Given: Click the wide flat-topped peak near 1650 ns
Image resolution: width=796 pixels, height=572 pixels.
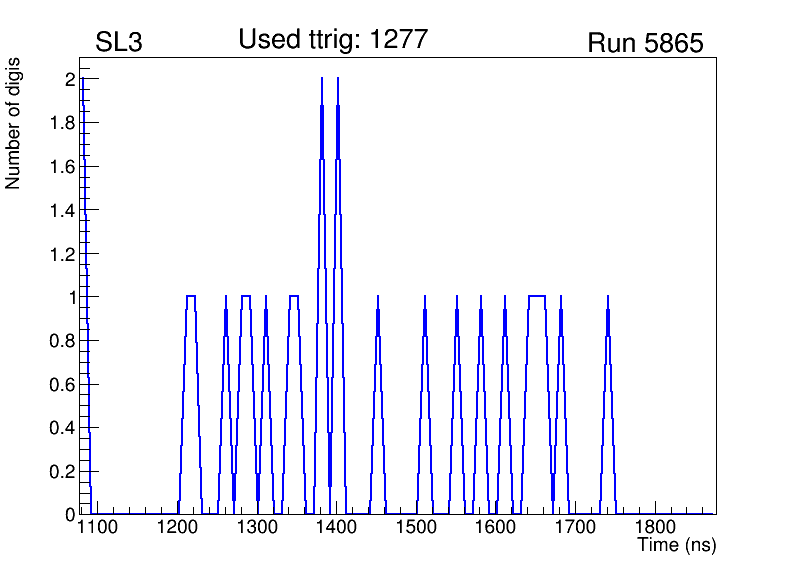Looking at the screenshot, I should tap(536, 296).
